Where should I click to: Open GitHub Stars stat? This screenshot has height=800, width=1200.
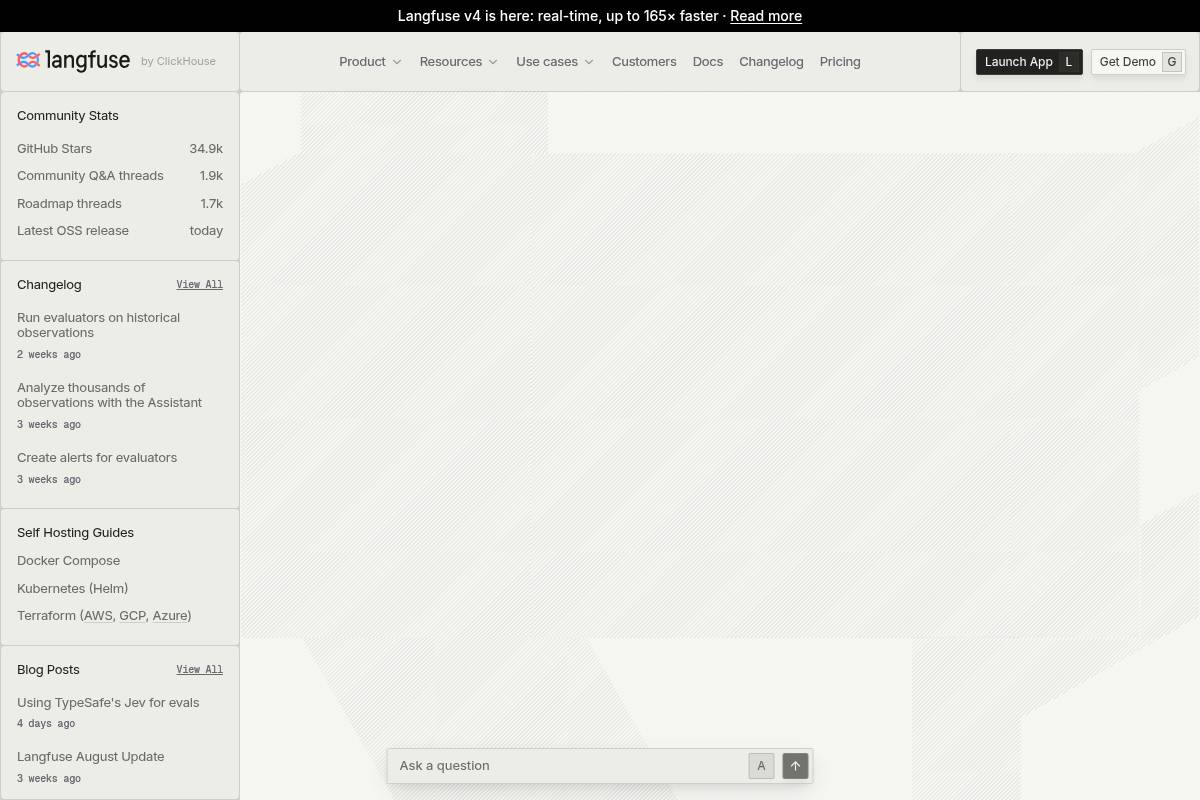click(x=120, y=148)
